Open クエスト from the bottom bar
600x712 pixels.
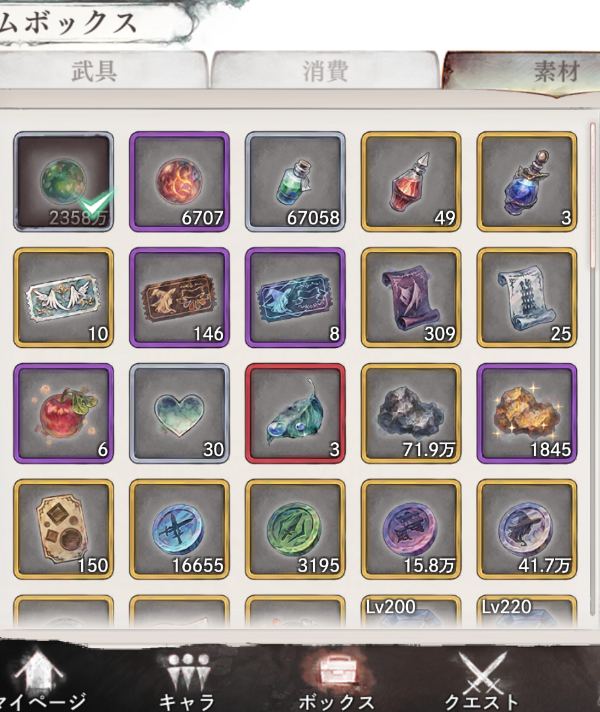(481, 681)
